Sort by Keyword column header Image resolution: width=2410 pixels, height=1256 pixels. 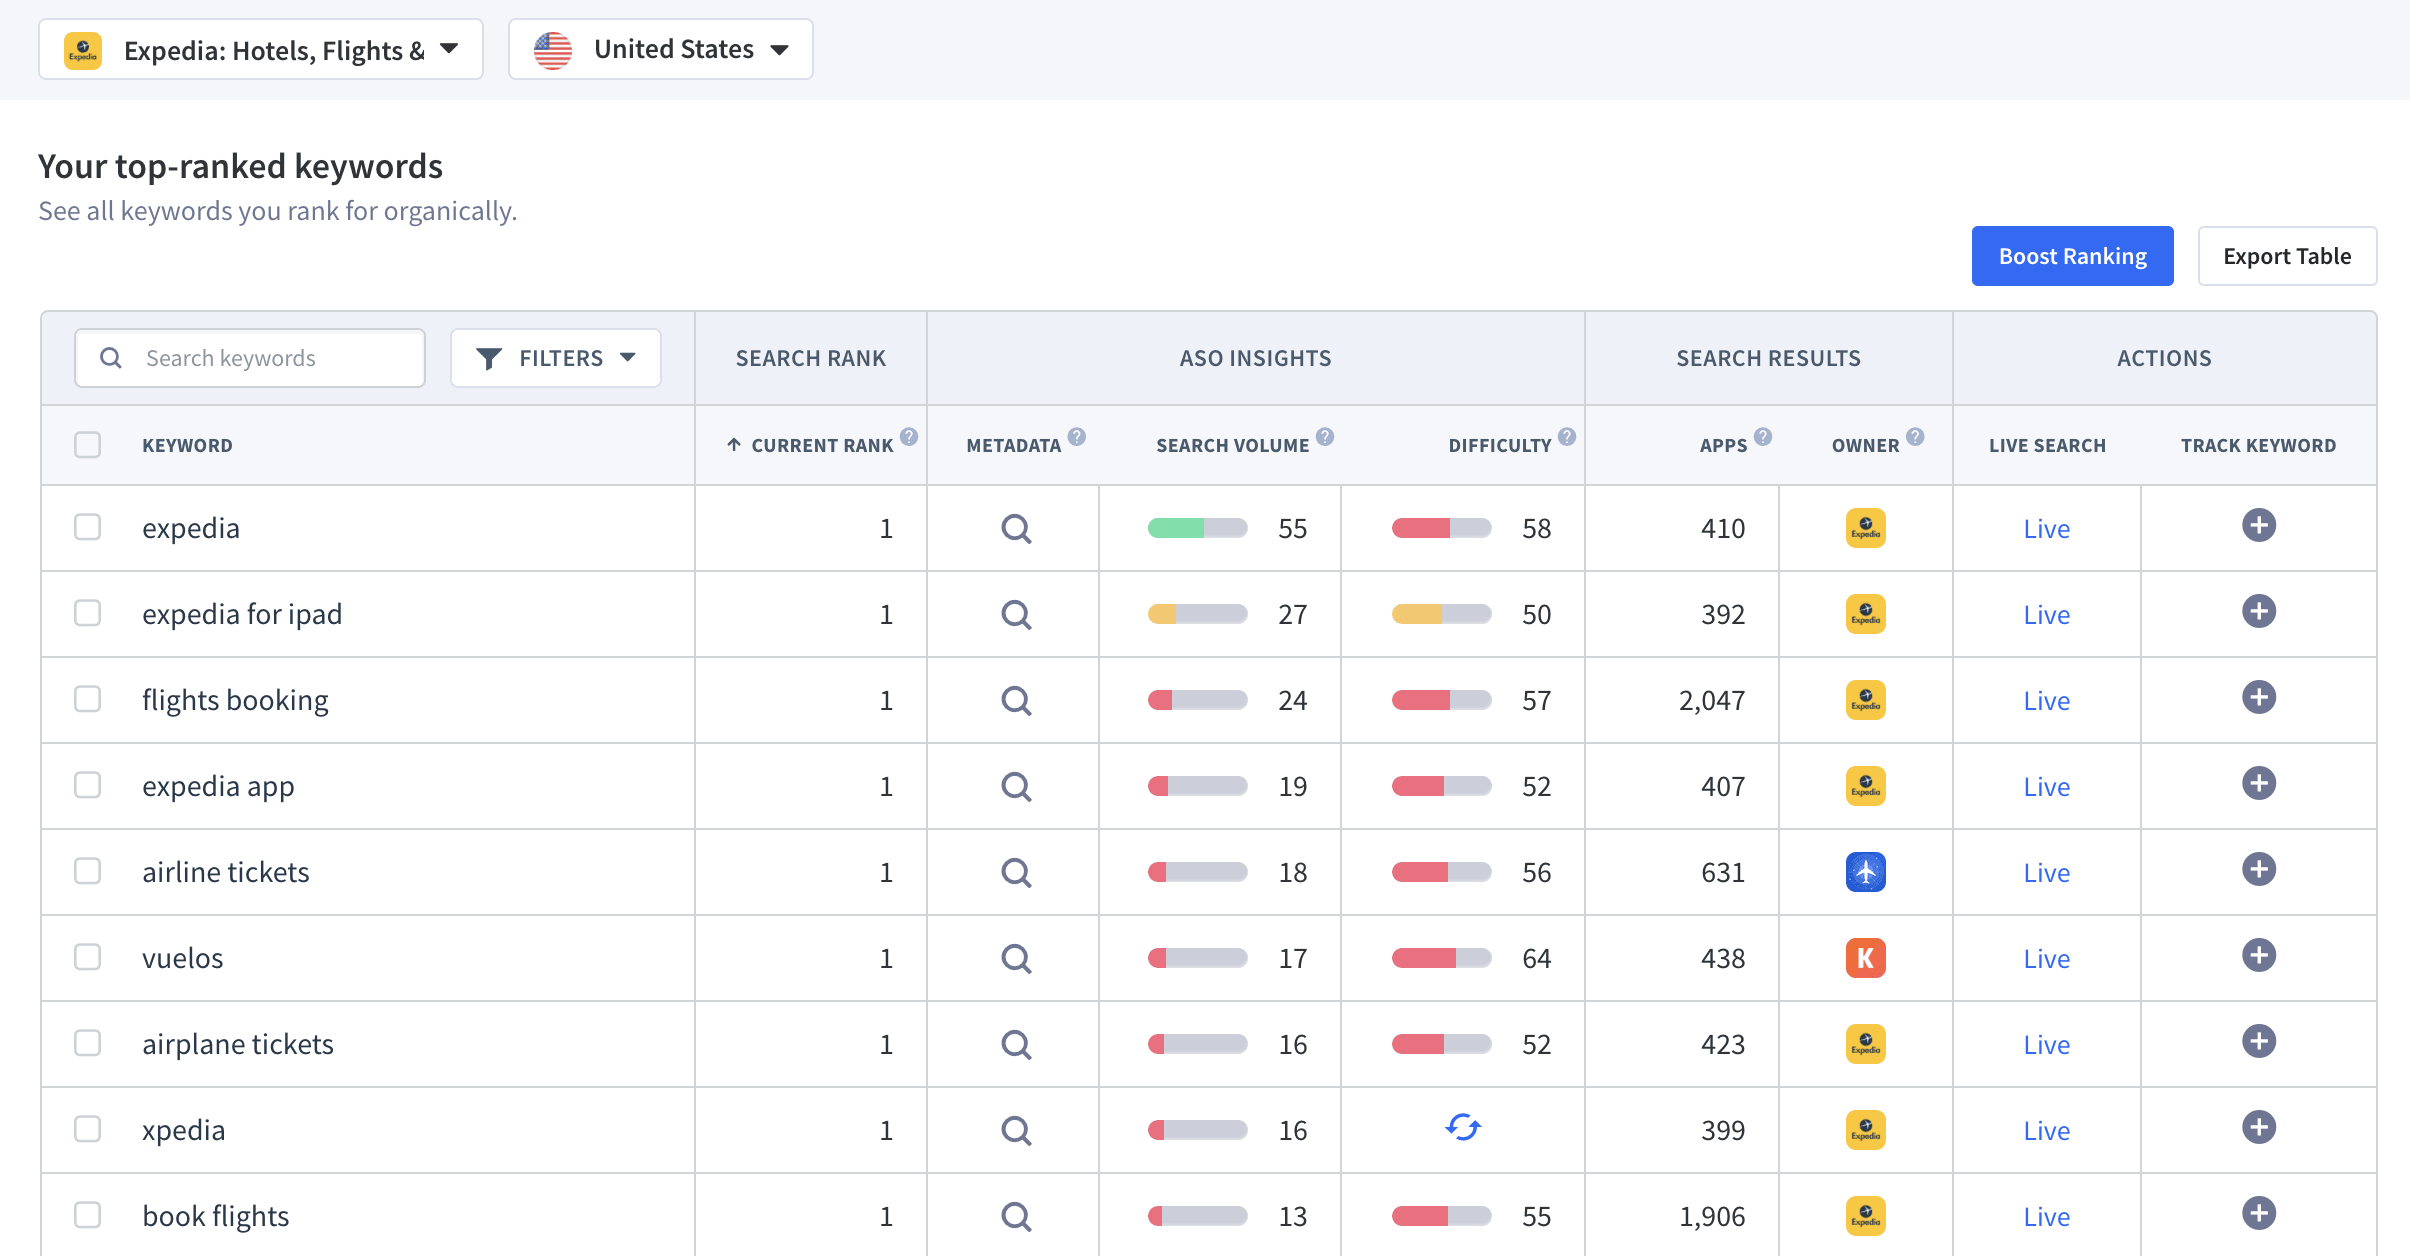click(187, 445)
